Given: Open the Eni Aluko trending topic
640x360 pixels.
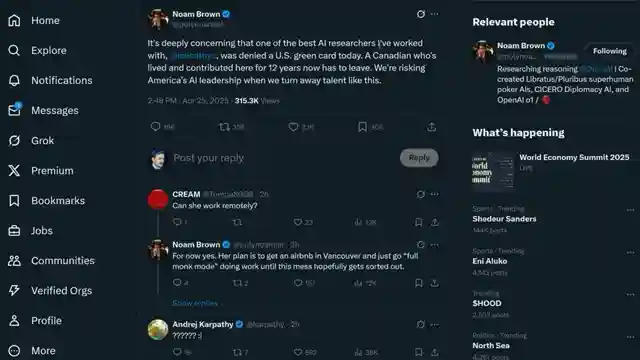Looking at the screenshot, I should pyautogui.click(x=490, y=261).
